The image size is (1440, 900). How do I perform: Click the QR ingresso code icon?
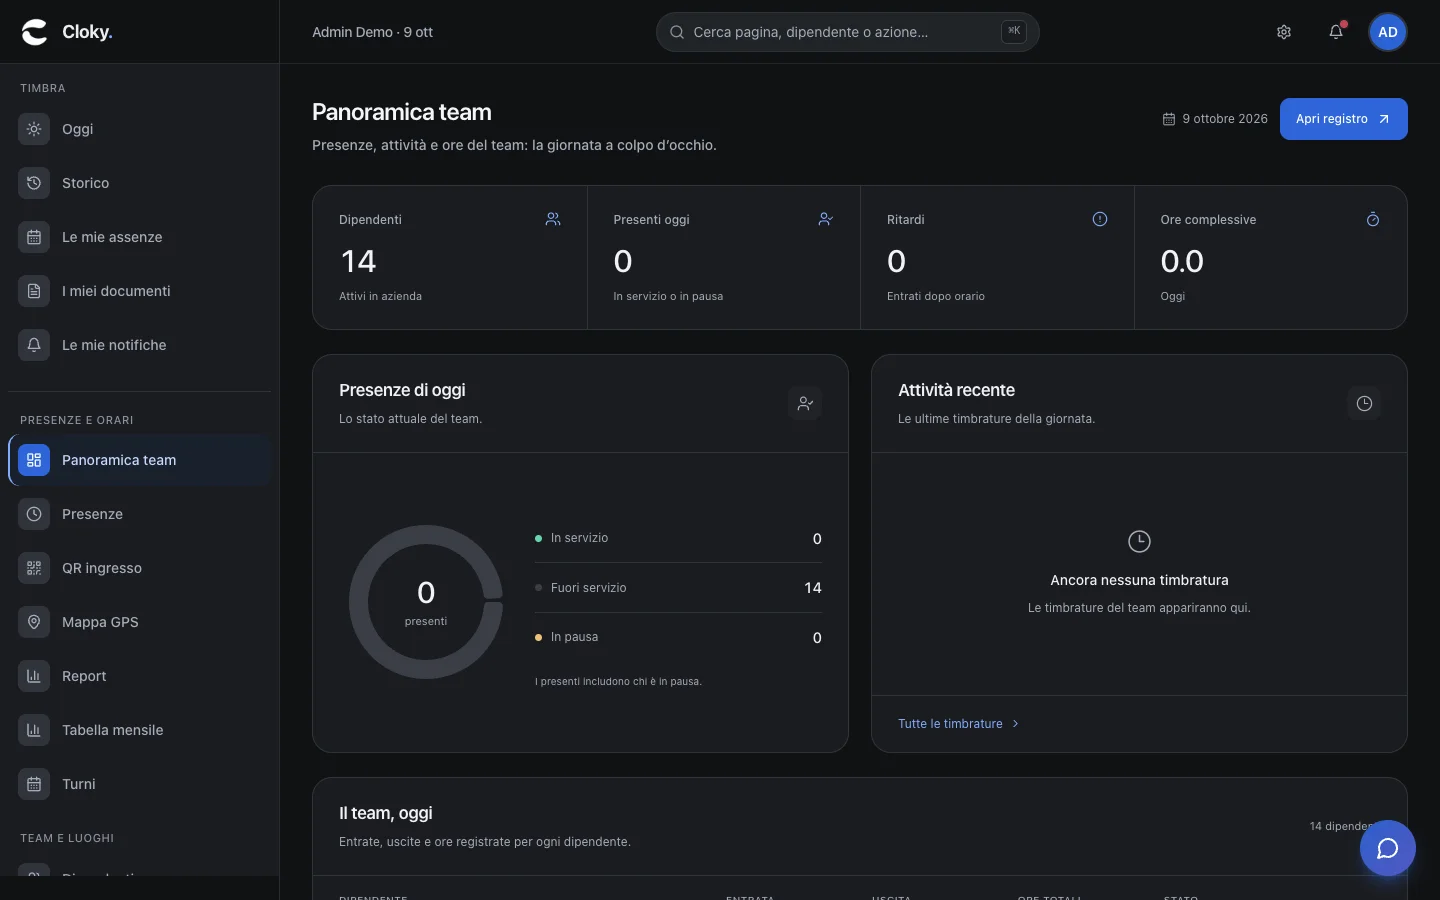[34, 568]
